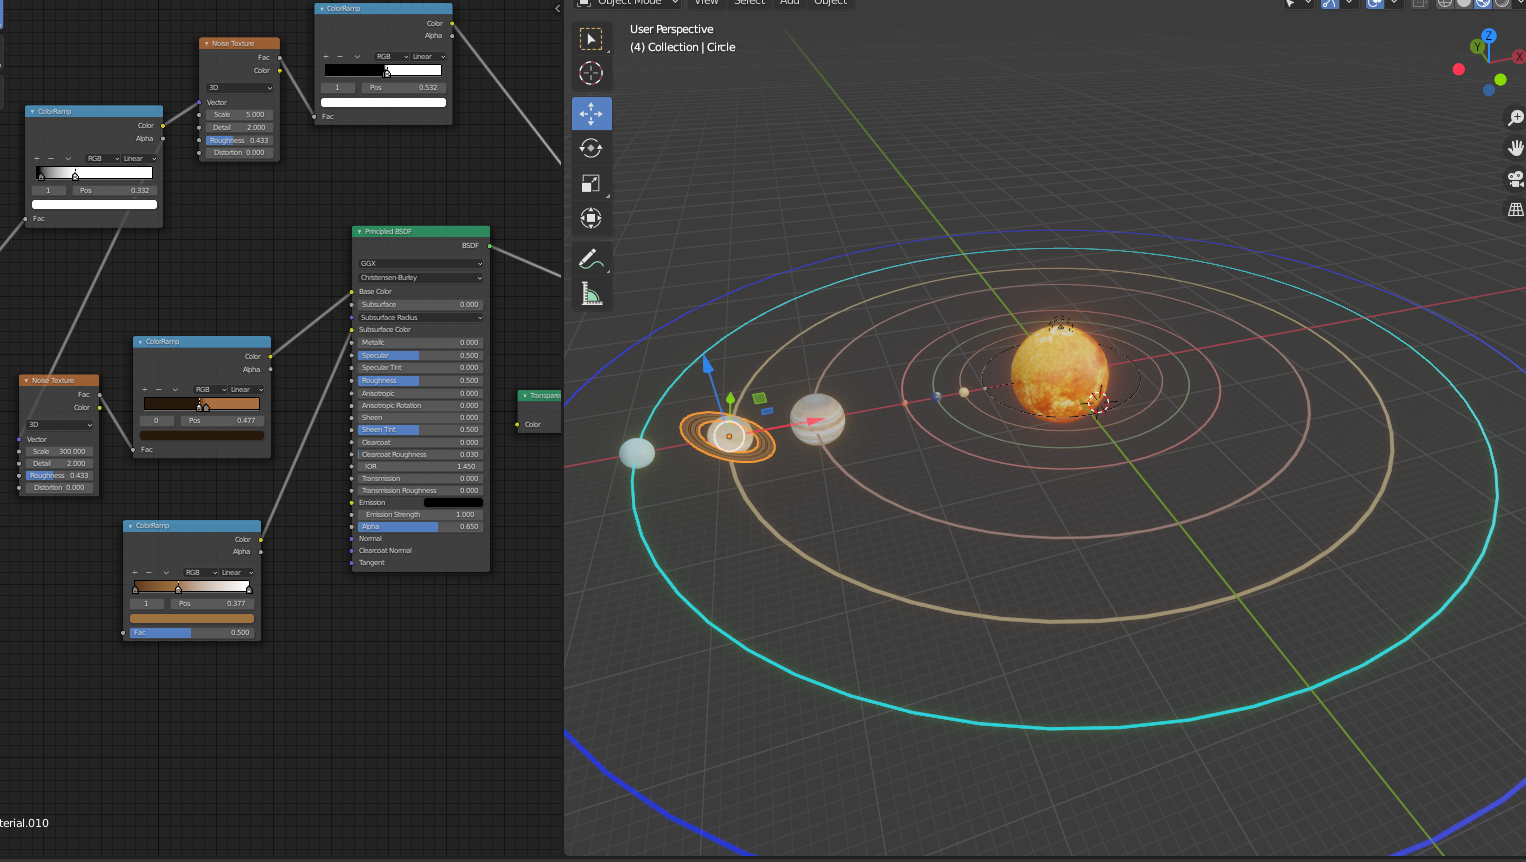Open the viewport Add menu
The height and width of the screenshot is (862, 1526).
coord(789,3)
